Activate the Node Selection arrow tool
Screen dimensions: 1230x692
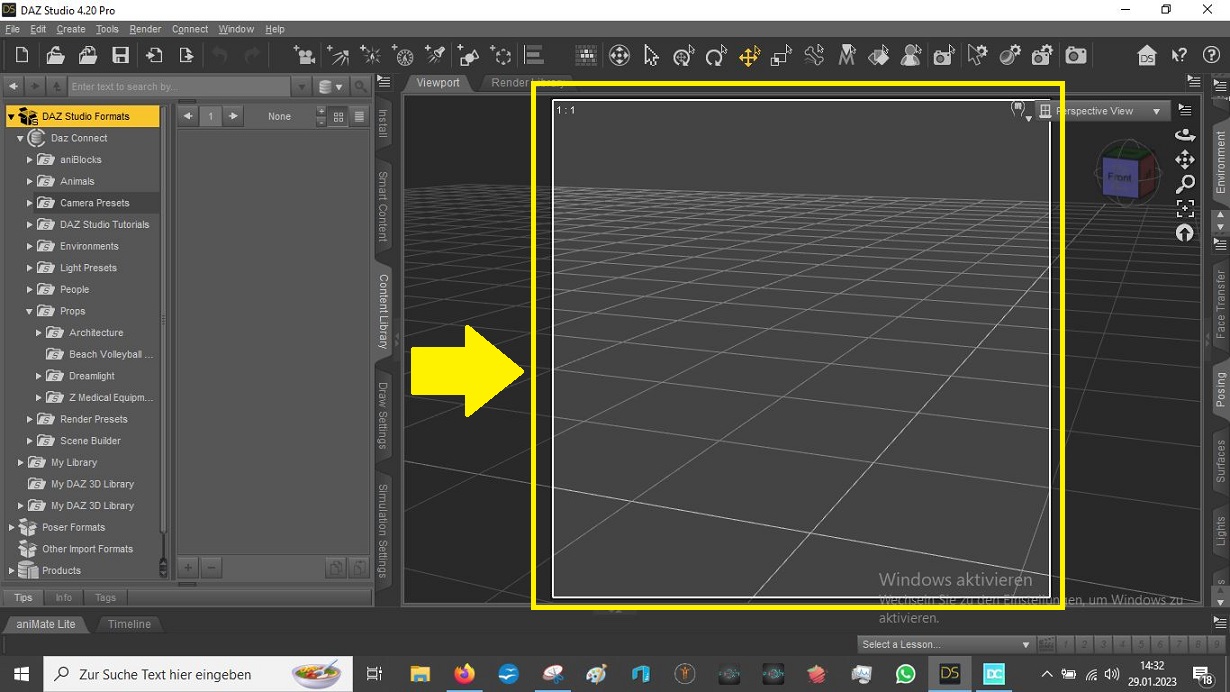pyautogui.click(x=651, y=56)
